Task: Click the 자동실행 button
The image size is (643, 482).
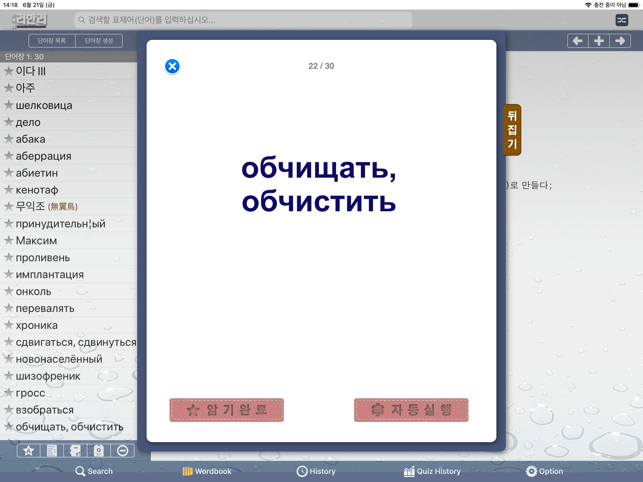Action: 411,410
